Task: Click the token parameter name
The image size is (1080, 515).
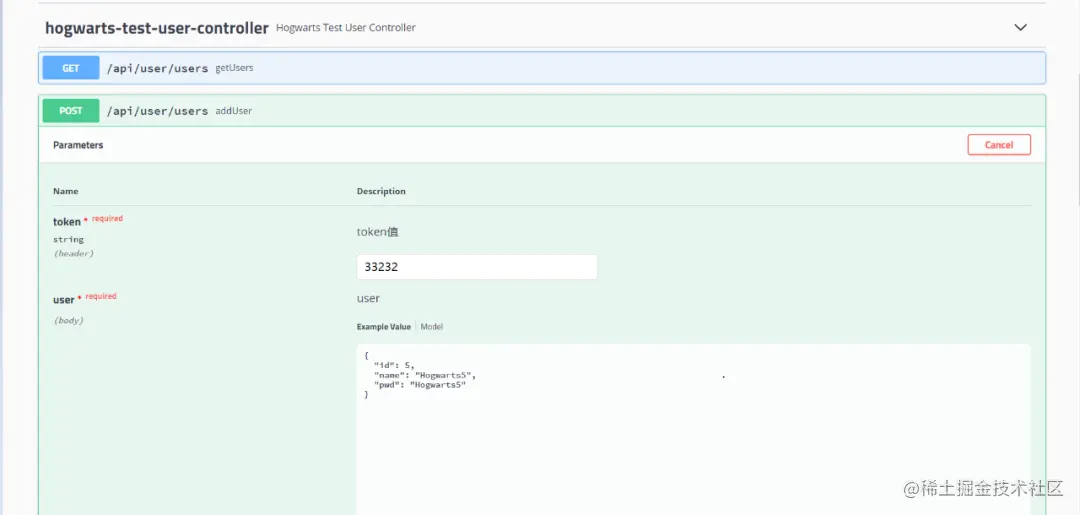Action: tap(67, 222)
